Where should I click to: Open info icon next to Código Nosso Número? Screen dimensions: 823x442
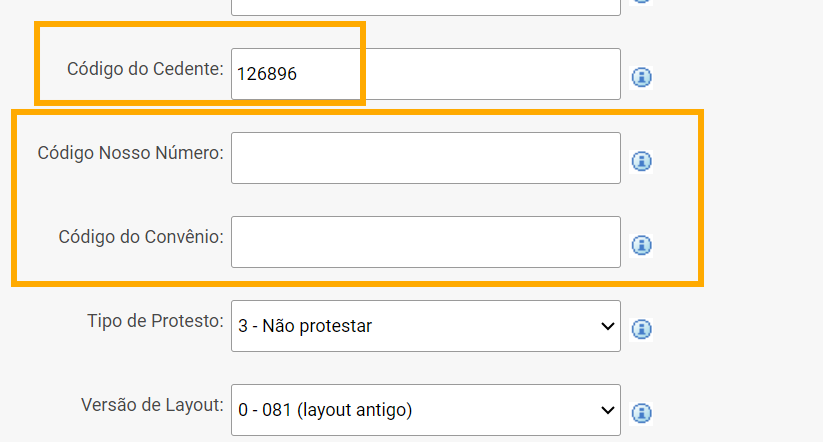(641, 161)
